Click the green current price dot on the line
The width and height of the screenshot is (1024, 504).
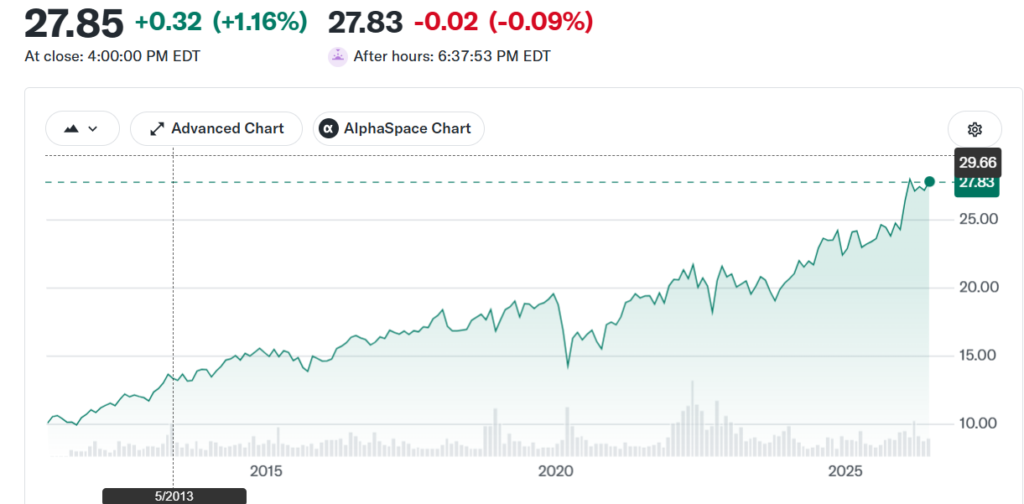click(x=930, y=181)
